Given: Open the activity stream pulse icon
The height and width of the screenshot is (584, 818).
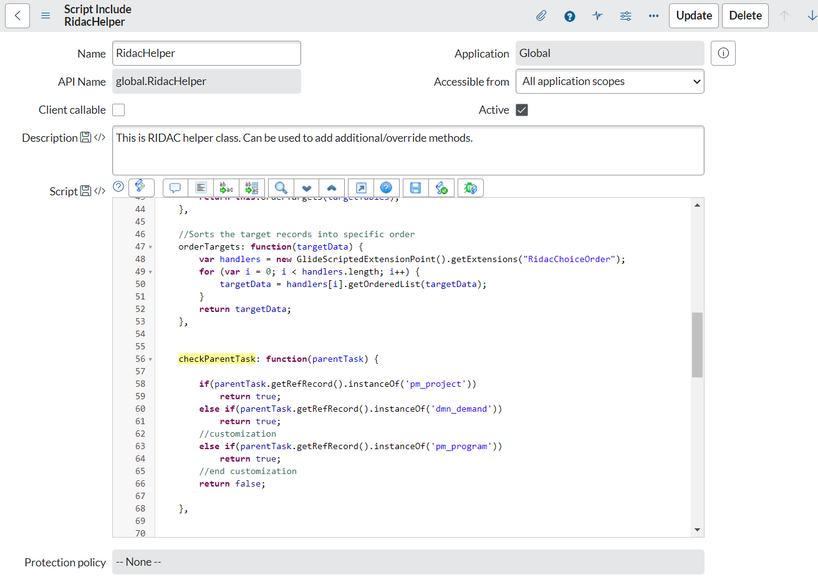Looking at the screenshot, I should click(597, 16).
